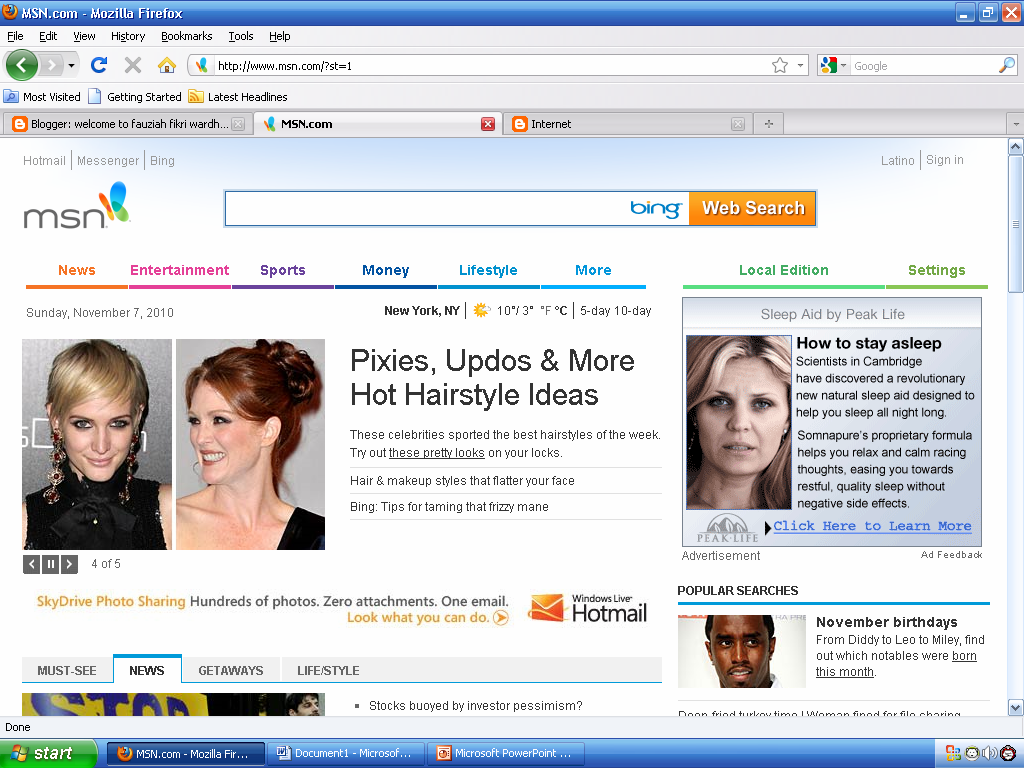
Task: Open the Latest Headlines feed bookmark
Action: (x=238, y=97)
